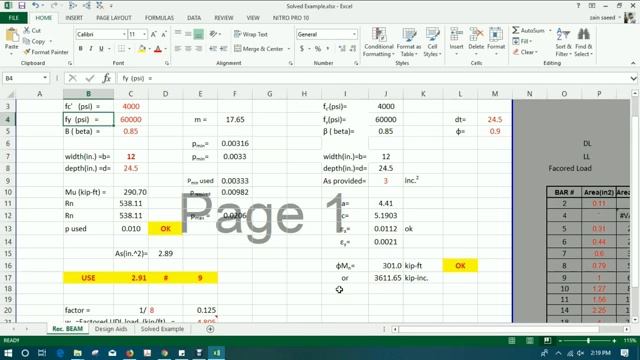The width and height of the screenshot is (640, 360).
Task: Toggle underline formatting
Action: click(x=101, y=49)
